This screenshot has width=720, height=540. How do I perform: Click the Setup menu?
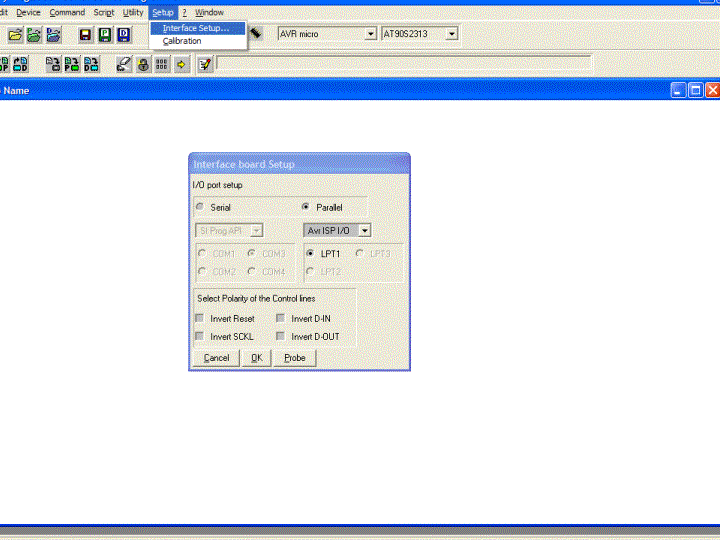pos(163,12)
